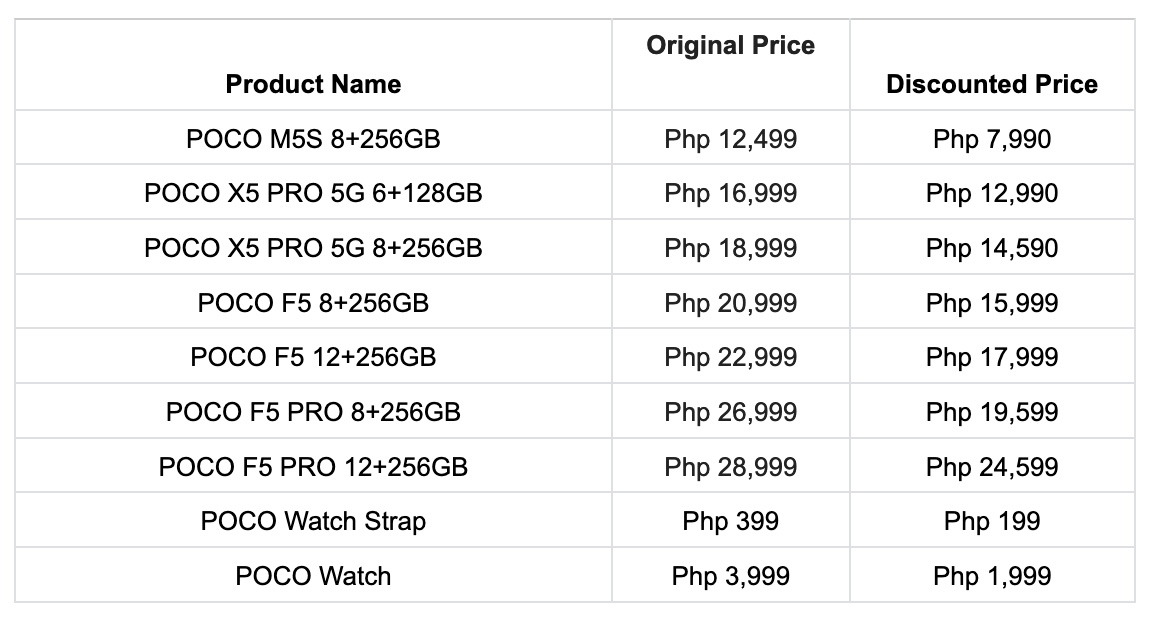Click the Product Name column header
Image resolution: width=1154 pixels, height=618 pixels.
coord(314,65)
